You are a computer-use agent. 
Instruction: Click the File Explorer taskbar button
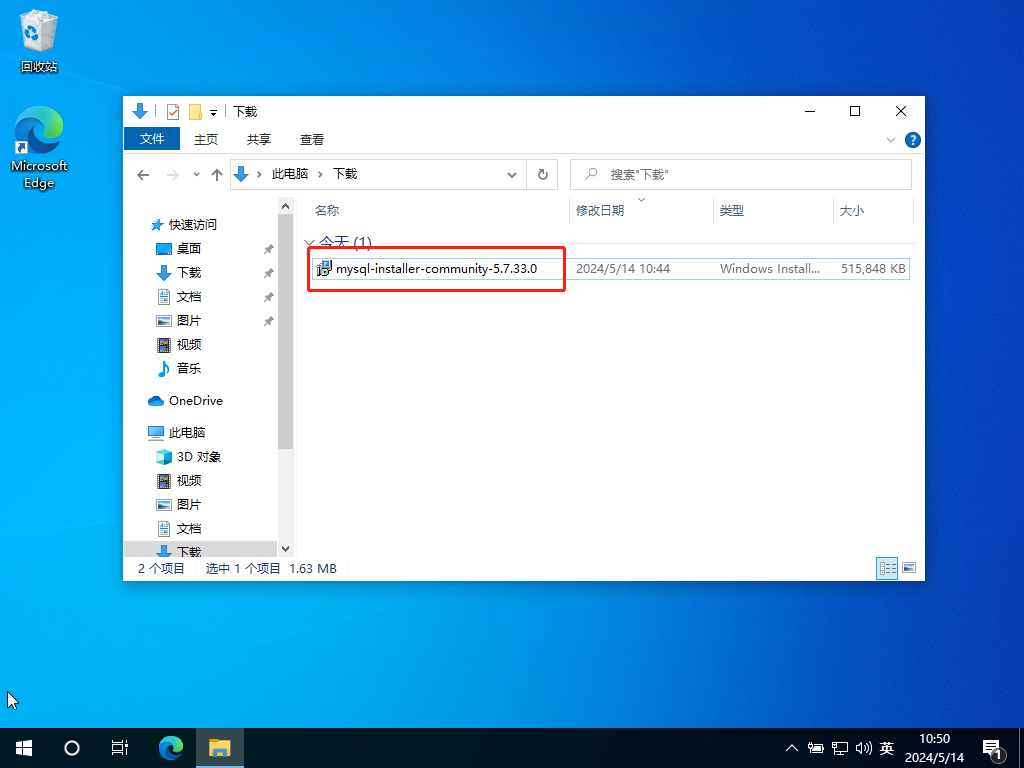tap(219, 748)
